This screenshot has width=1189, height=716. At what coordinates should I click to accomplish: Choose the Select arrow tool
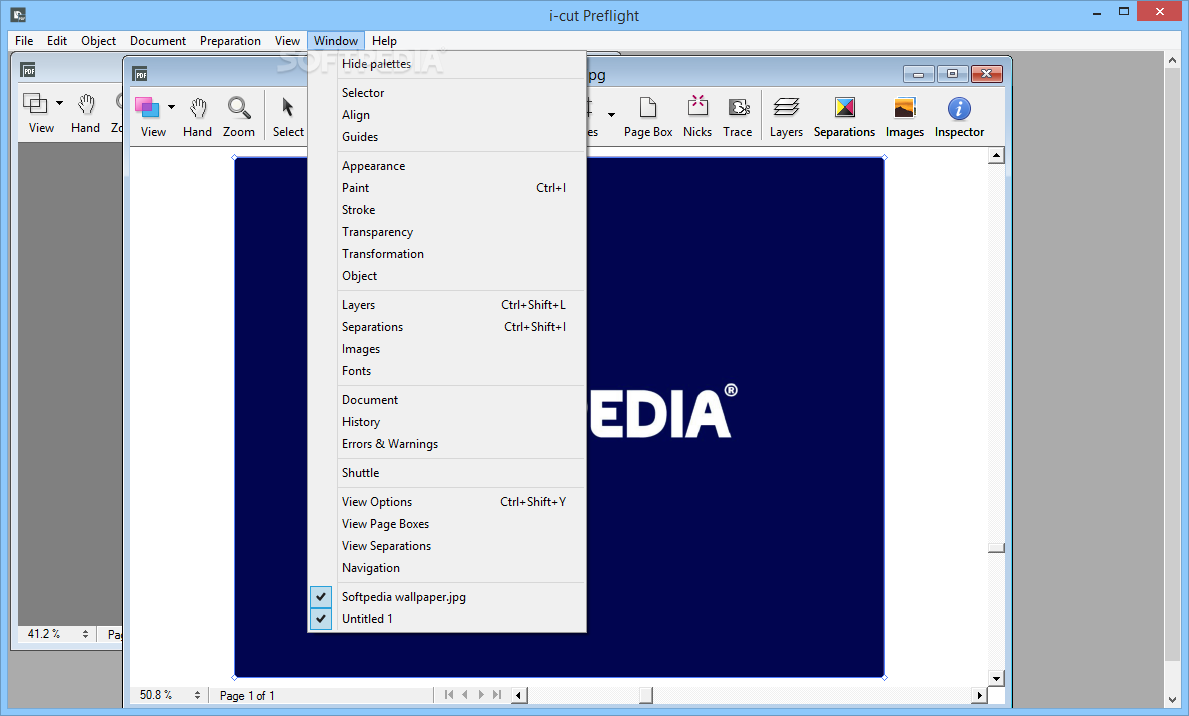point(287,108)
